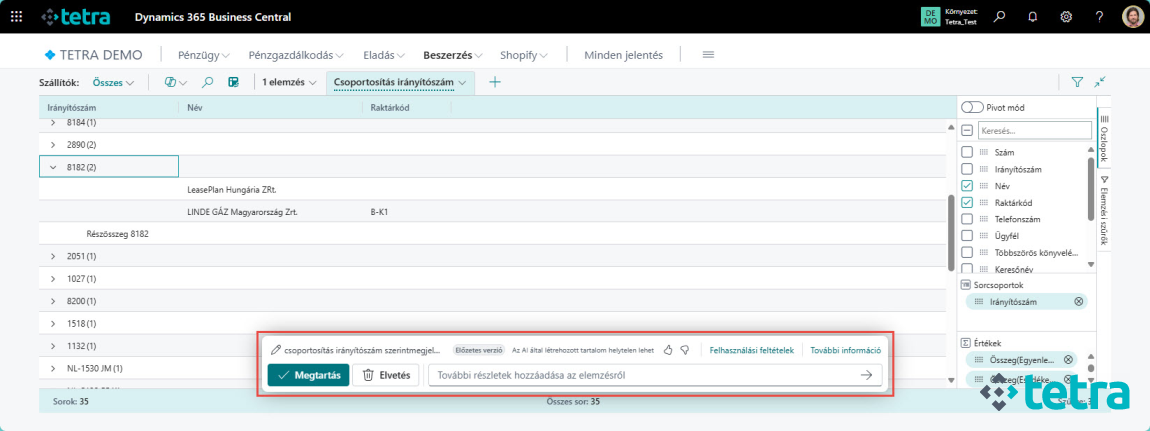Select the Csoportosítás irányítószám tab

393,82
